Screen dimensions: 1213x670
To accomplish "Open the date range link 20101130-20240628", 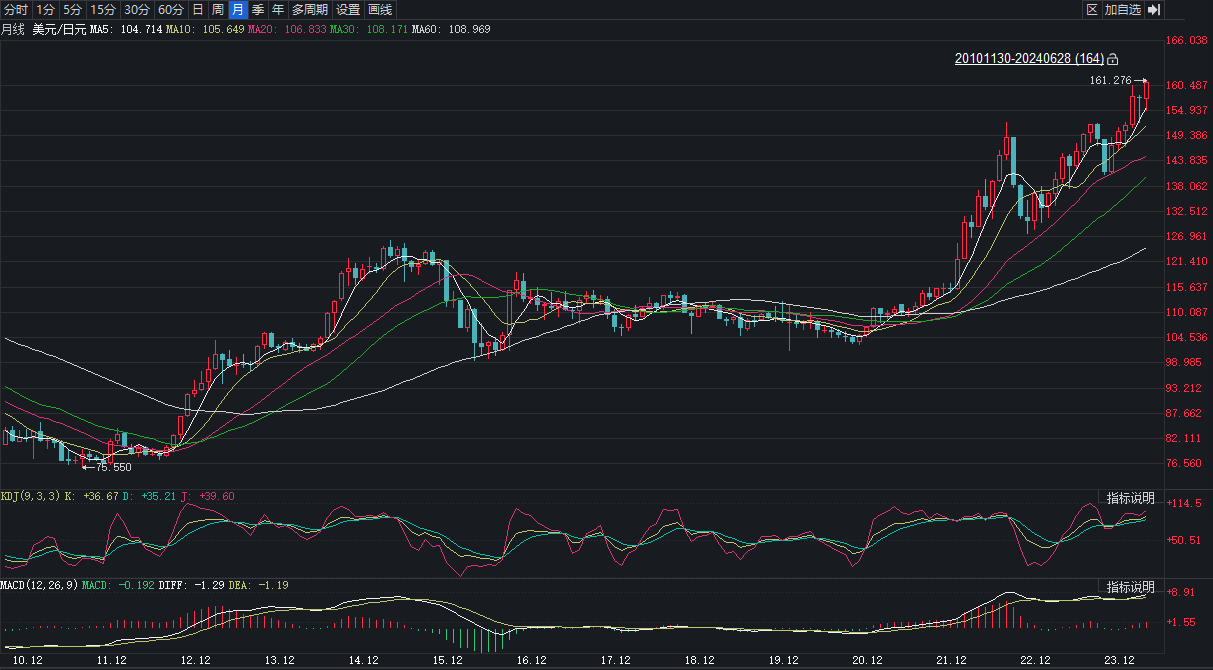I will [x=1029, y=59].
